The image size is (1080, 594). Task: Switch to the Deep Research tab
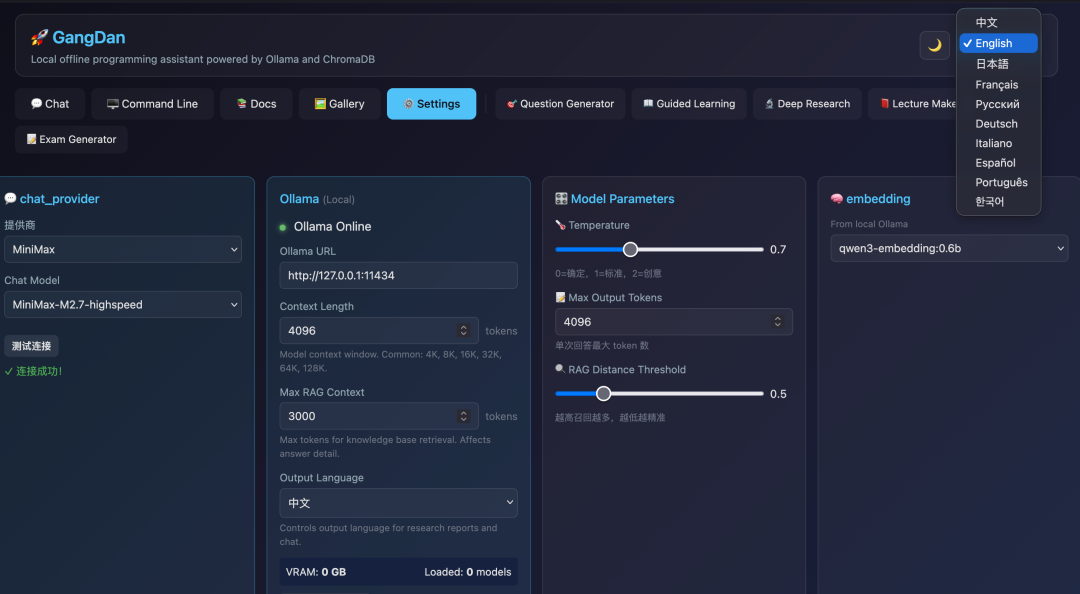(807, 104)
